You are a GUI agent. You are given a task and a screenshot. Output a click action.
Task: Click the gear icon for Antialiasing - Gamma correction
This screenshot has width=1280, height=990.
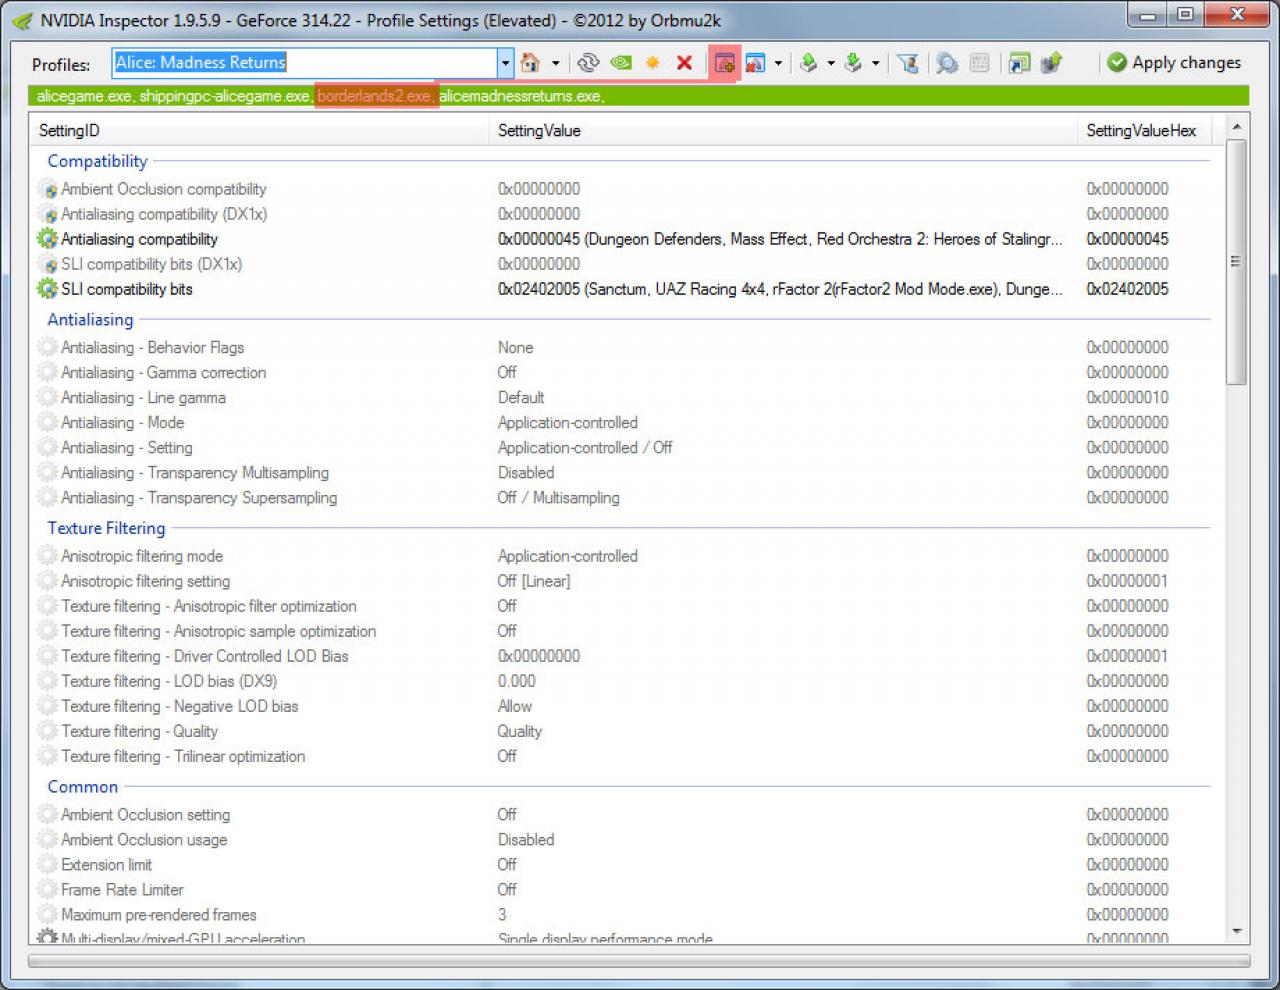click(47, 373)
